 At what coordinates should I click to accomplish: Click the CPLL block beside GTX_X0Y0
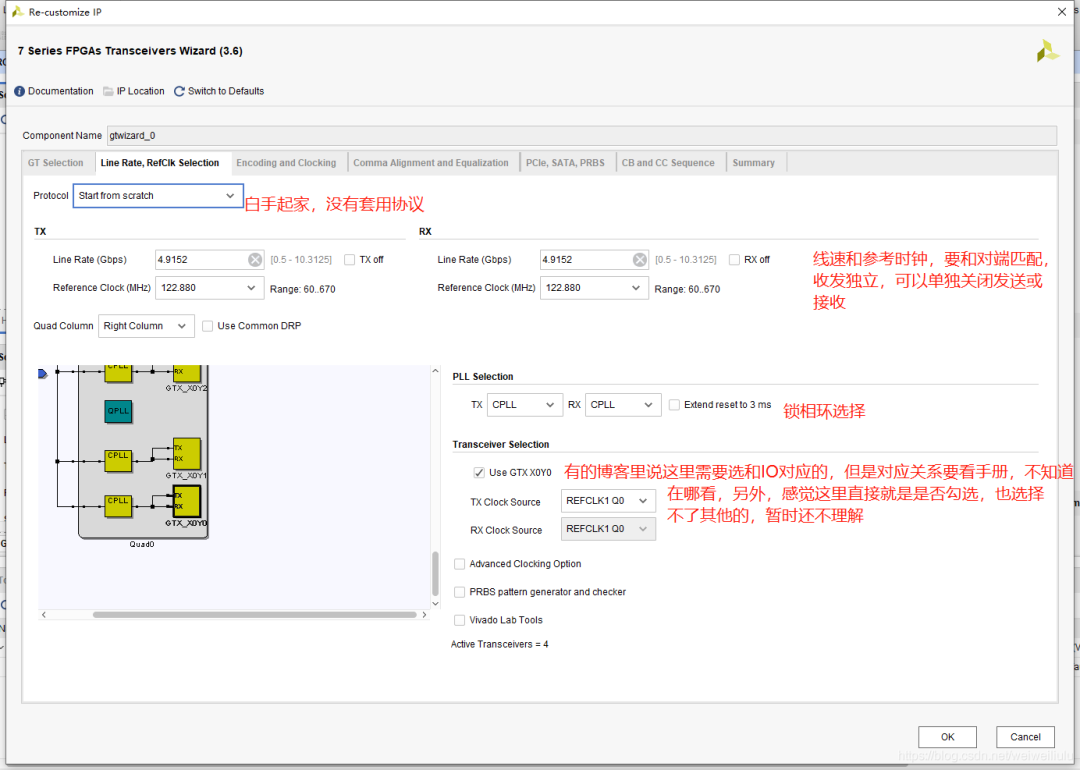click(118, 506)
